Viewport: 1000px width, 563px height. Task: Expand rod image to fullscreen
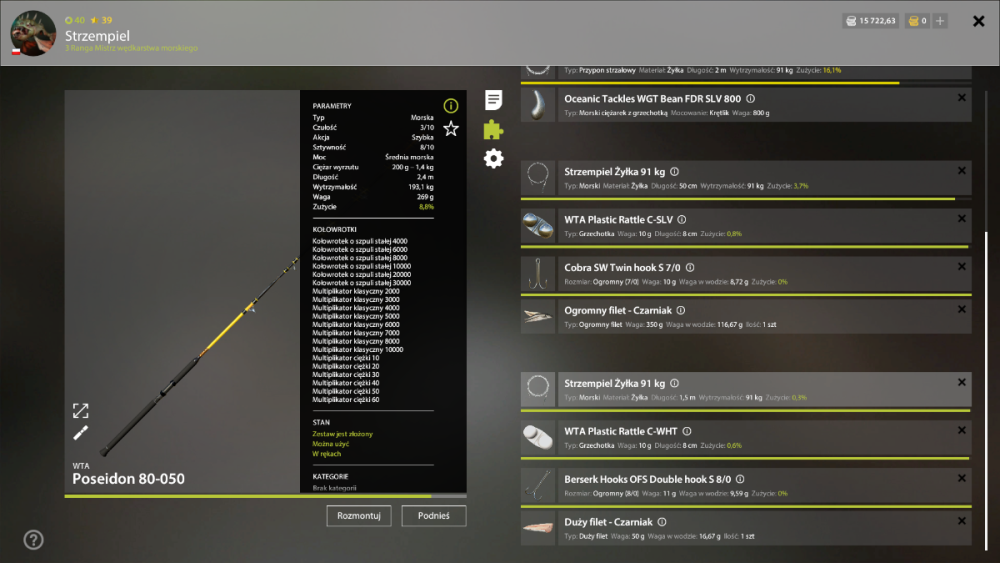click(80, 411)
